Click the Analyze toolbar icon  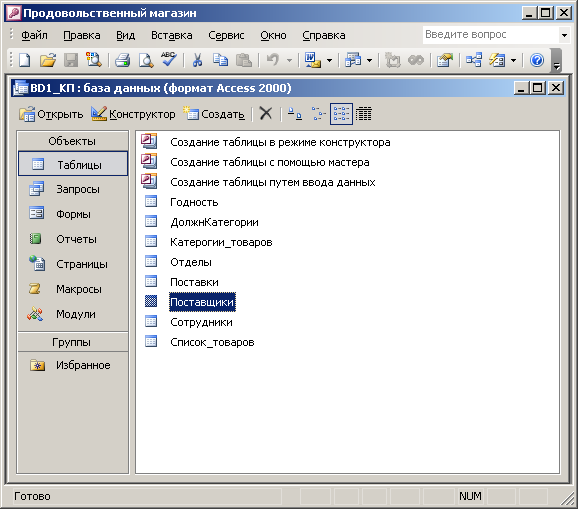(353, 60)
